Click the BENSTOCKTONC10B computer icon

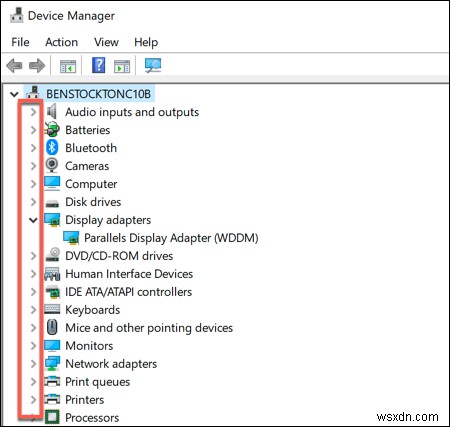click(x=33, y=93)
